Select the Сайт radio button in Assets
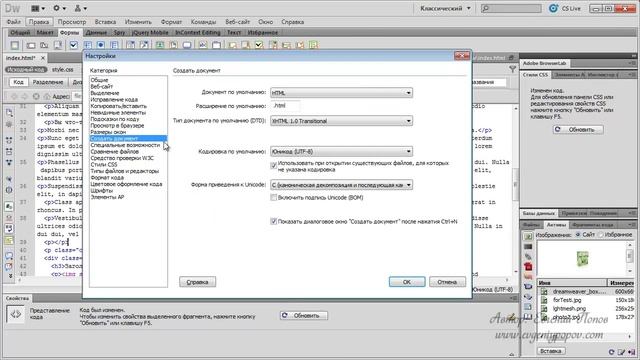The image size is (640, 360). [x=578, y=235]
